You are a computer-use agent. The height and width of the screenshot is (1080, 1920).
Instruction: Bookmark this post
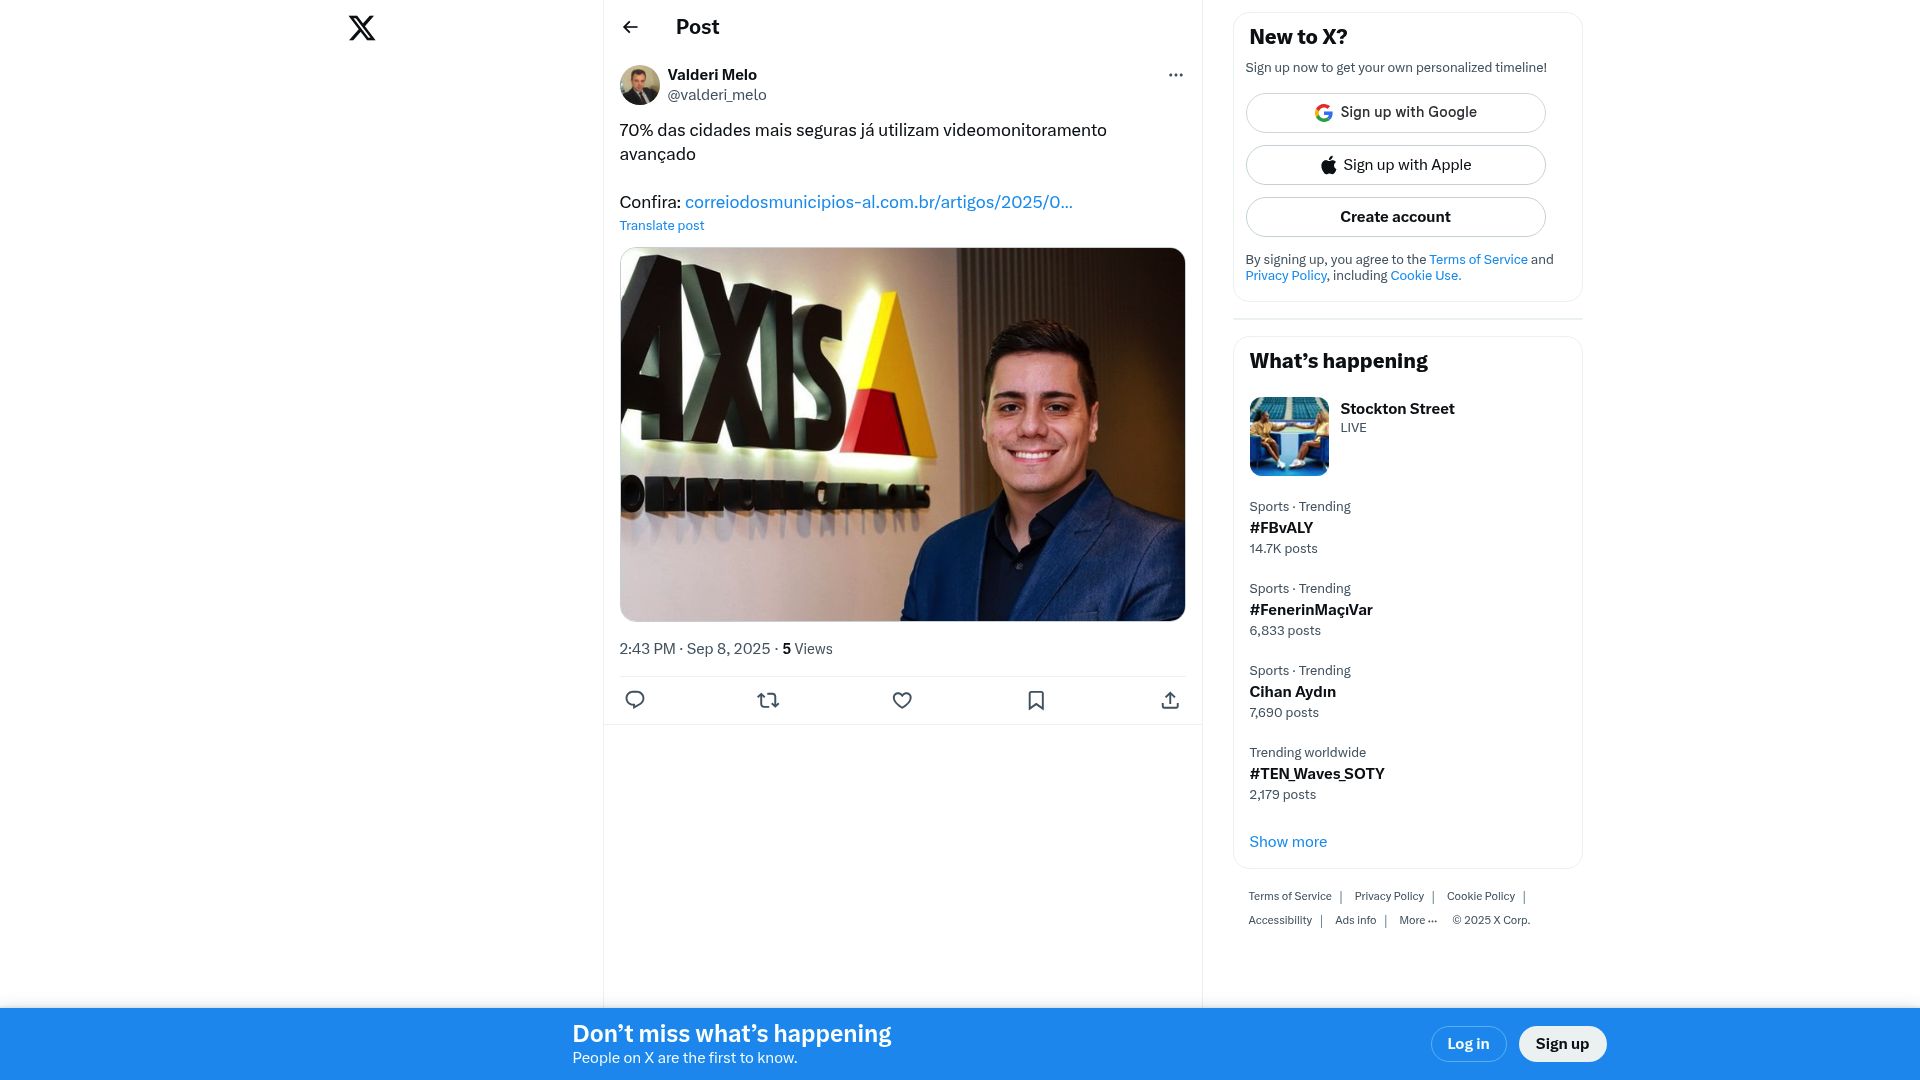click(x=1036, y=700)
